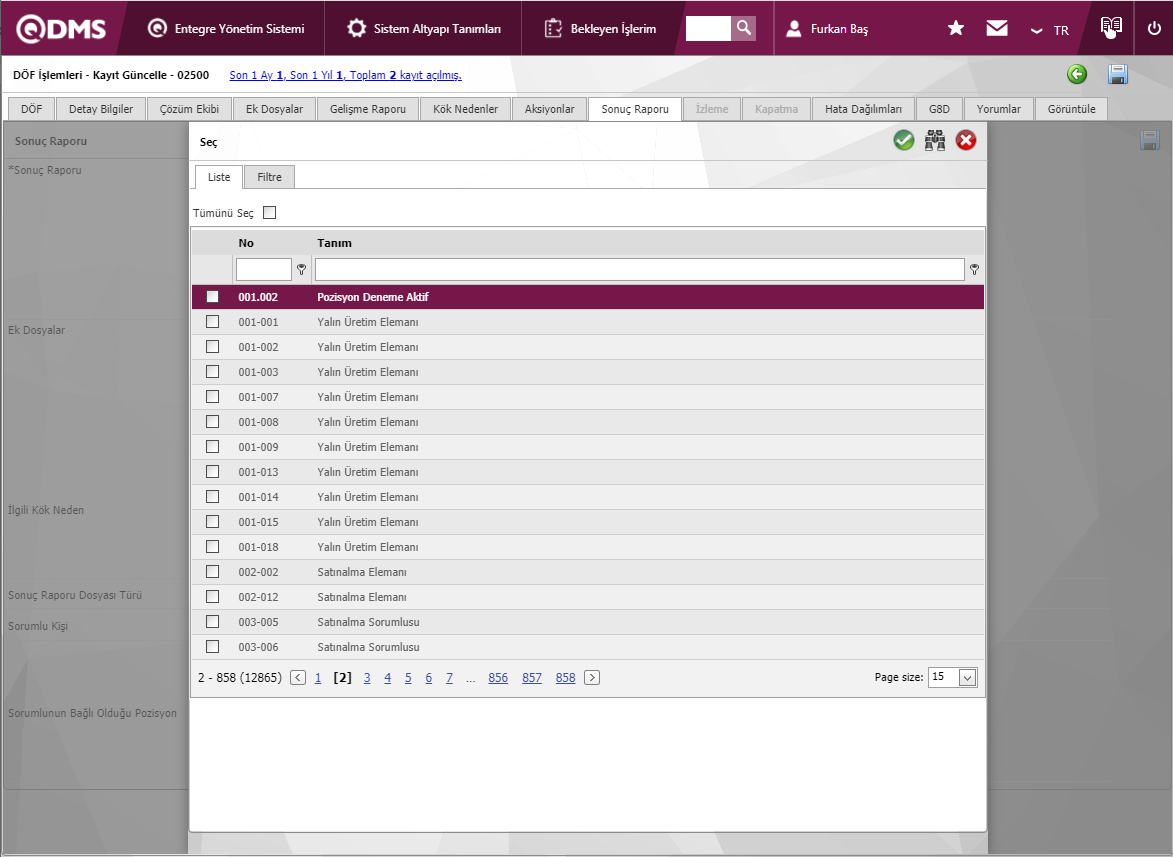The image size is (1173, 857).
Task: Open filter options for the No column
Action: pos(301,269)
